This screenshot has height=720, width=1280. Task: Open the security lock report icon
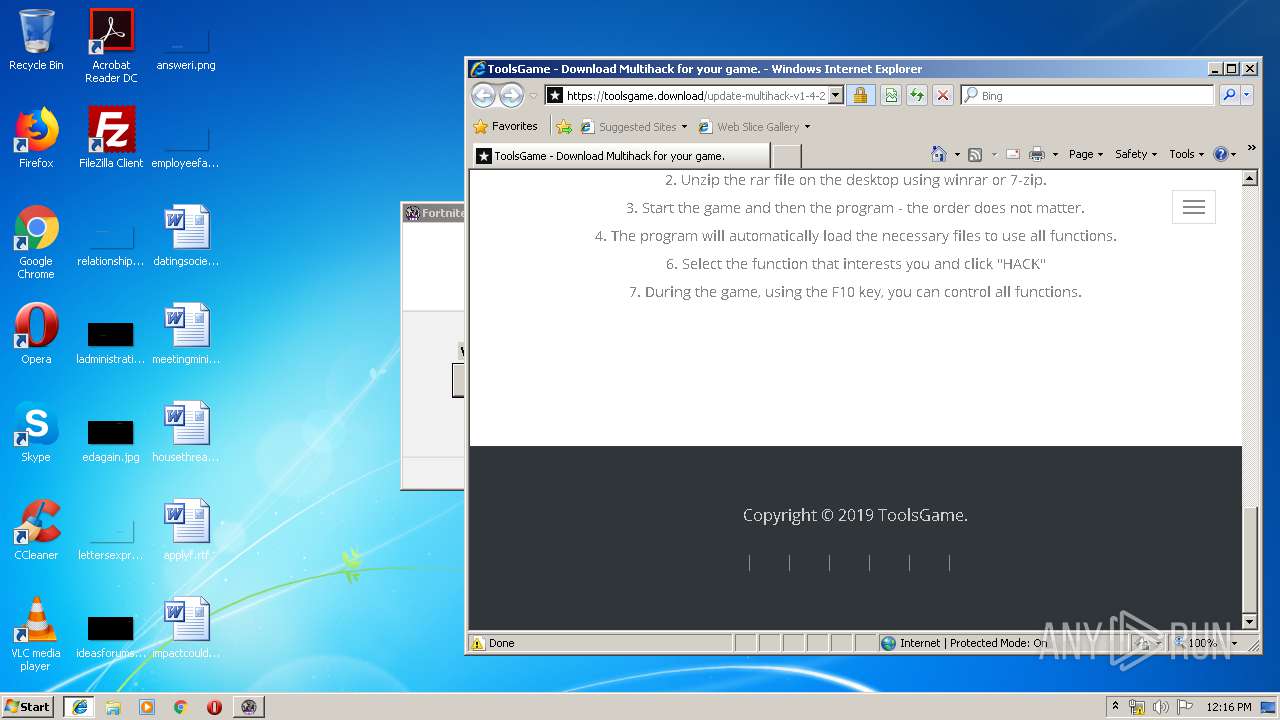point(860,96)
